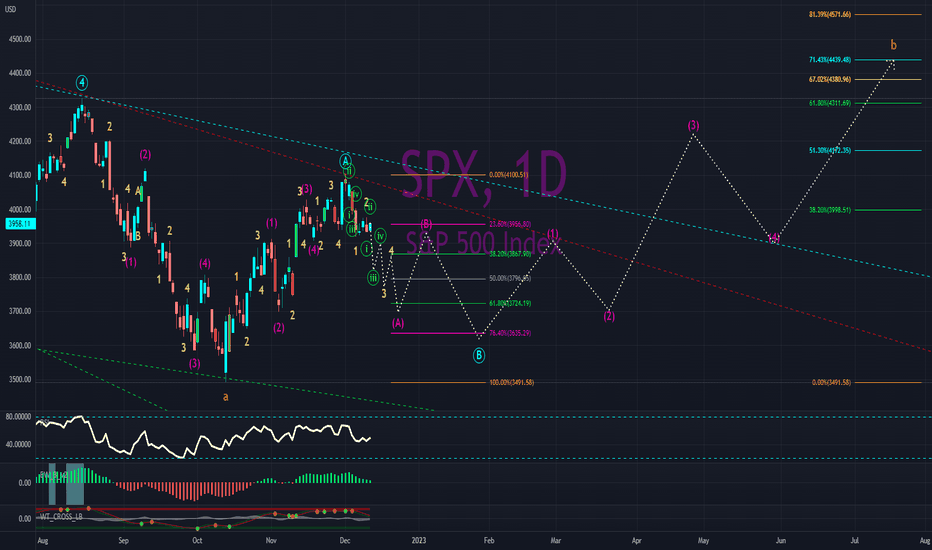Select the 50.00% gray Fibonacci label
The height and width of the screenshot is (550, 932).
(510, 278)
